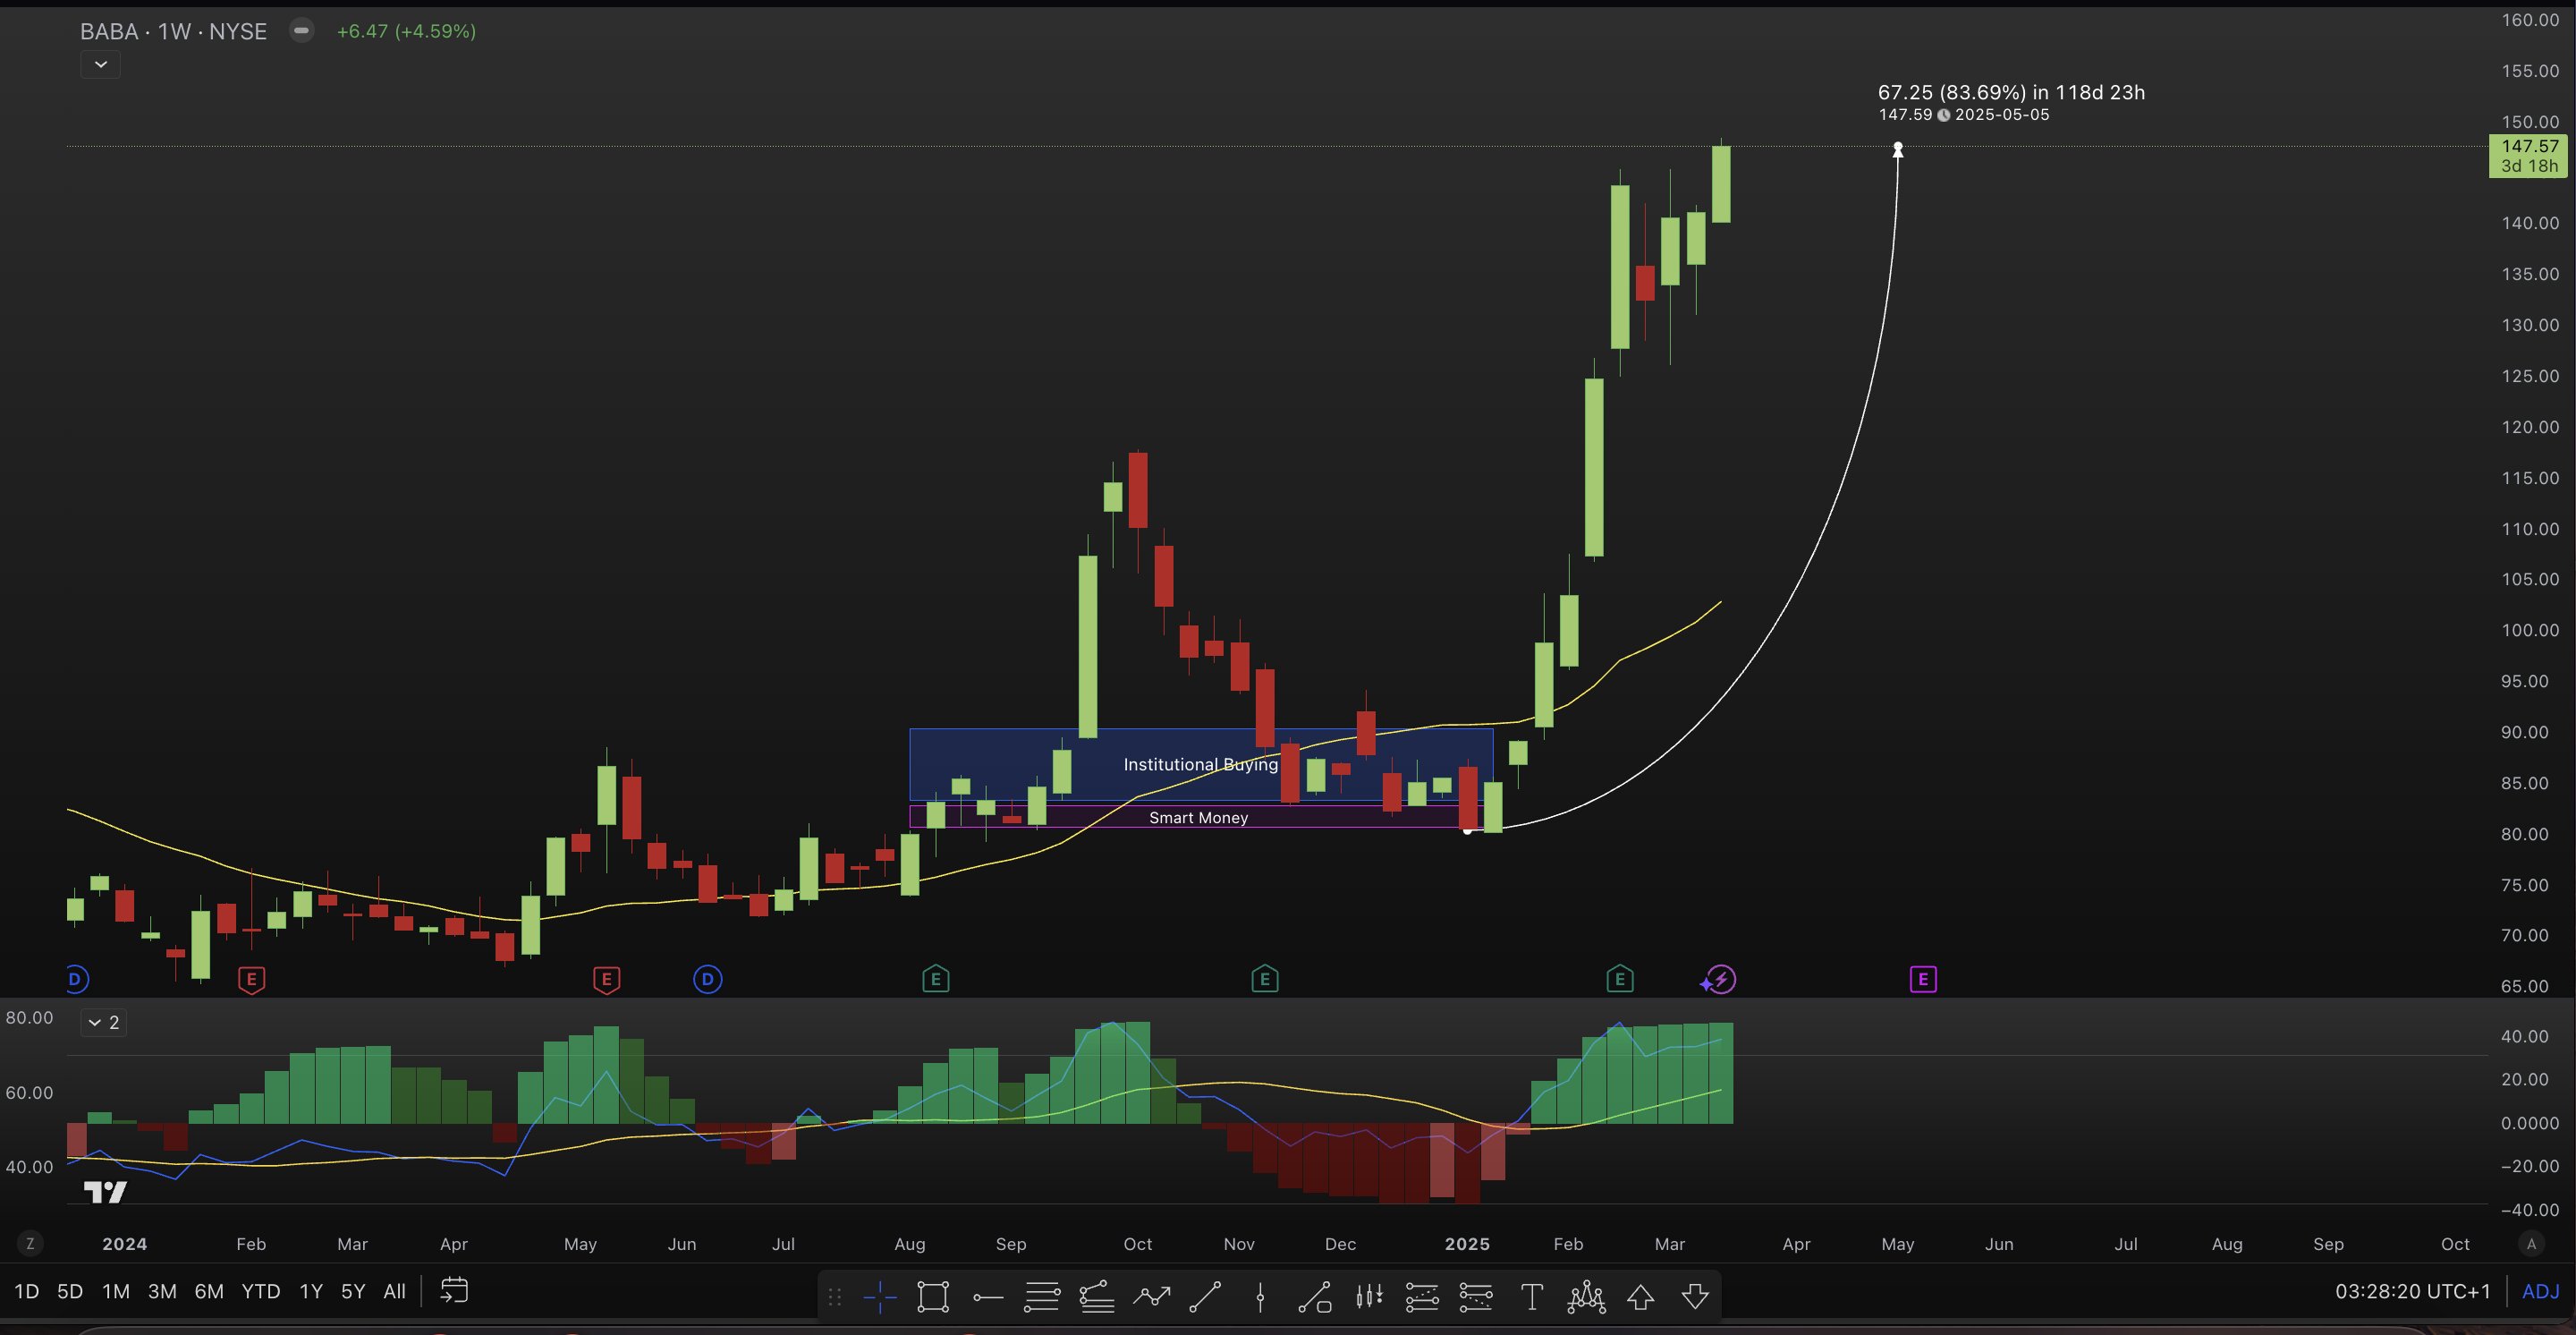Click the BABA 1W NYSE symbol title
Image resolution: width=2576 pixels, height=1335 pixels.
(x=173, y=31)
